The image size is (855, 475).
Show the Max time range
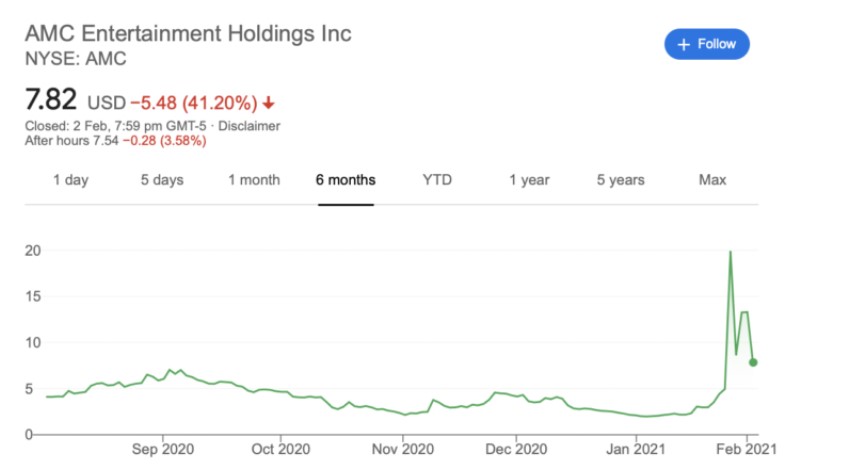coord(712,180)
